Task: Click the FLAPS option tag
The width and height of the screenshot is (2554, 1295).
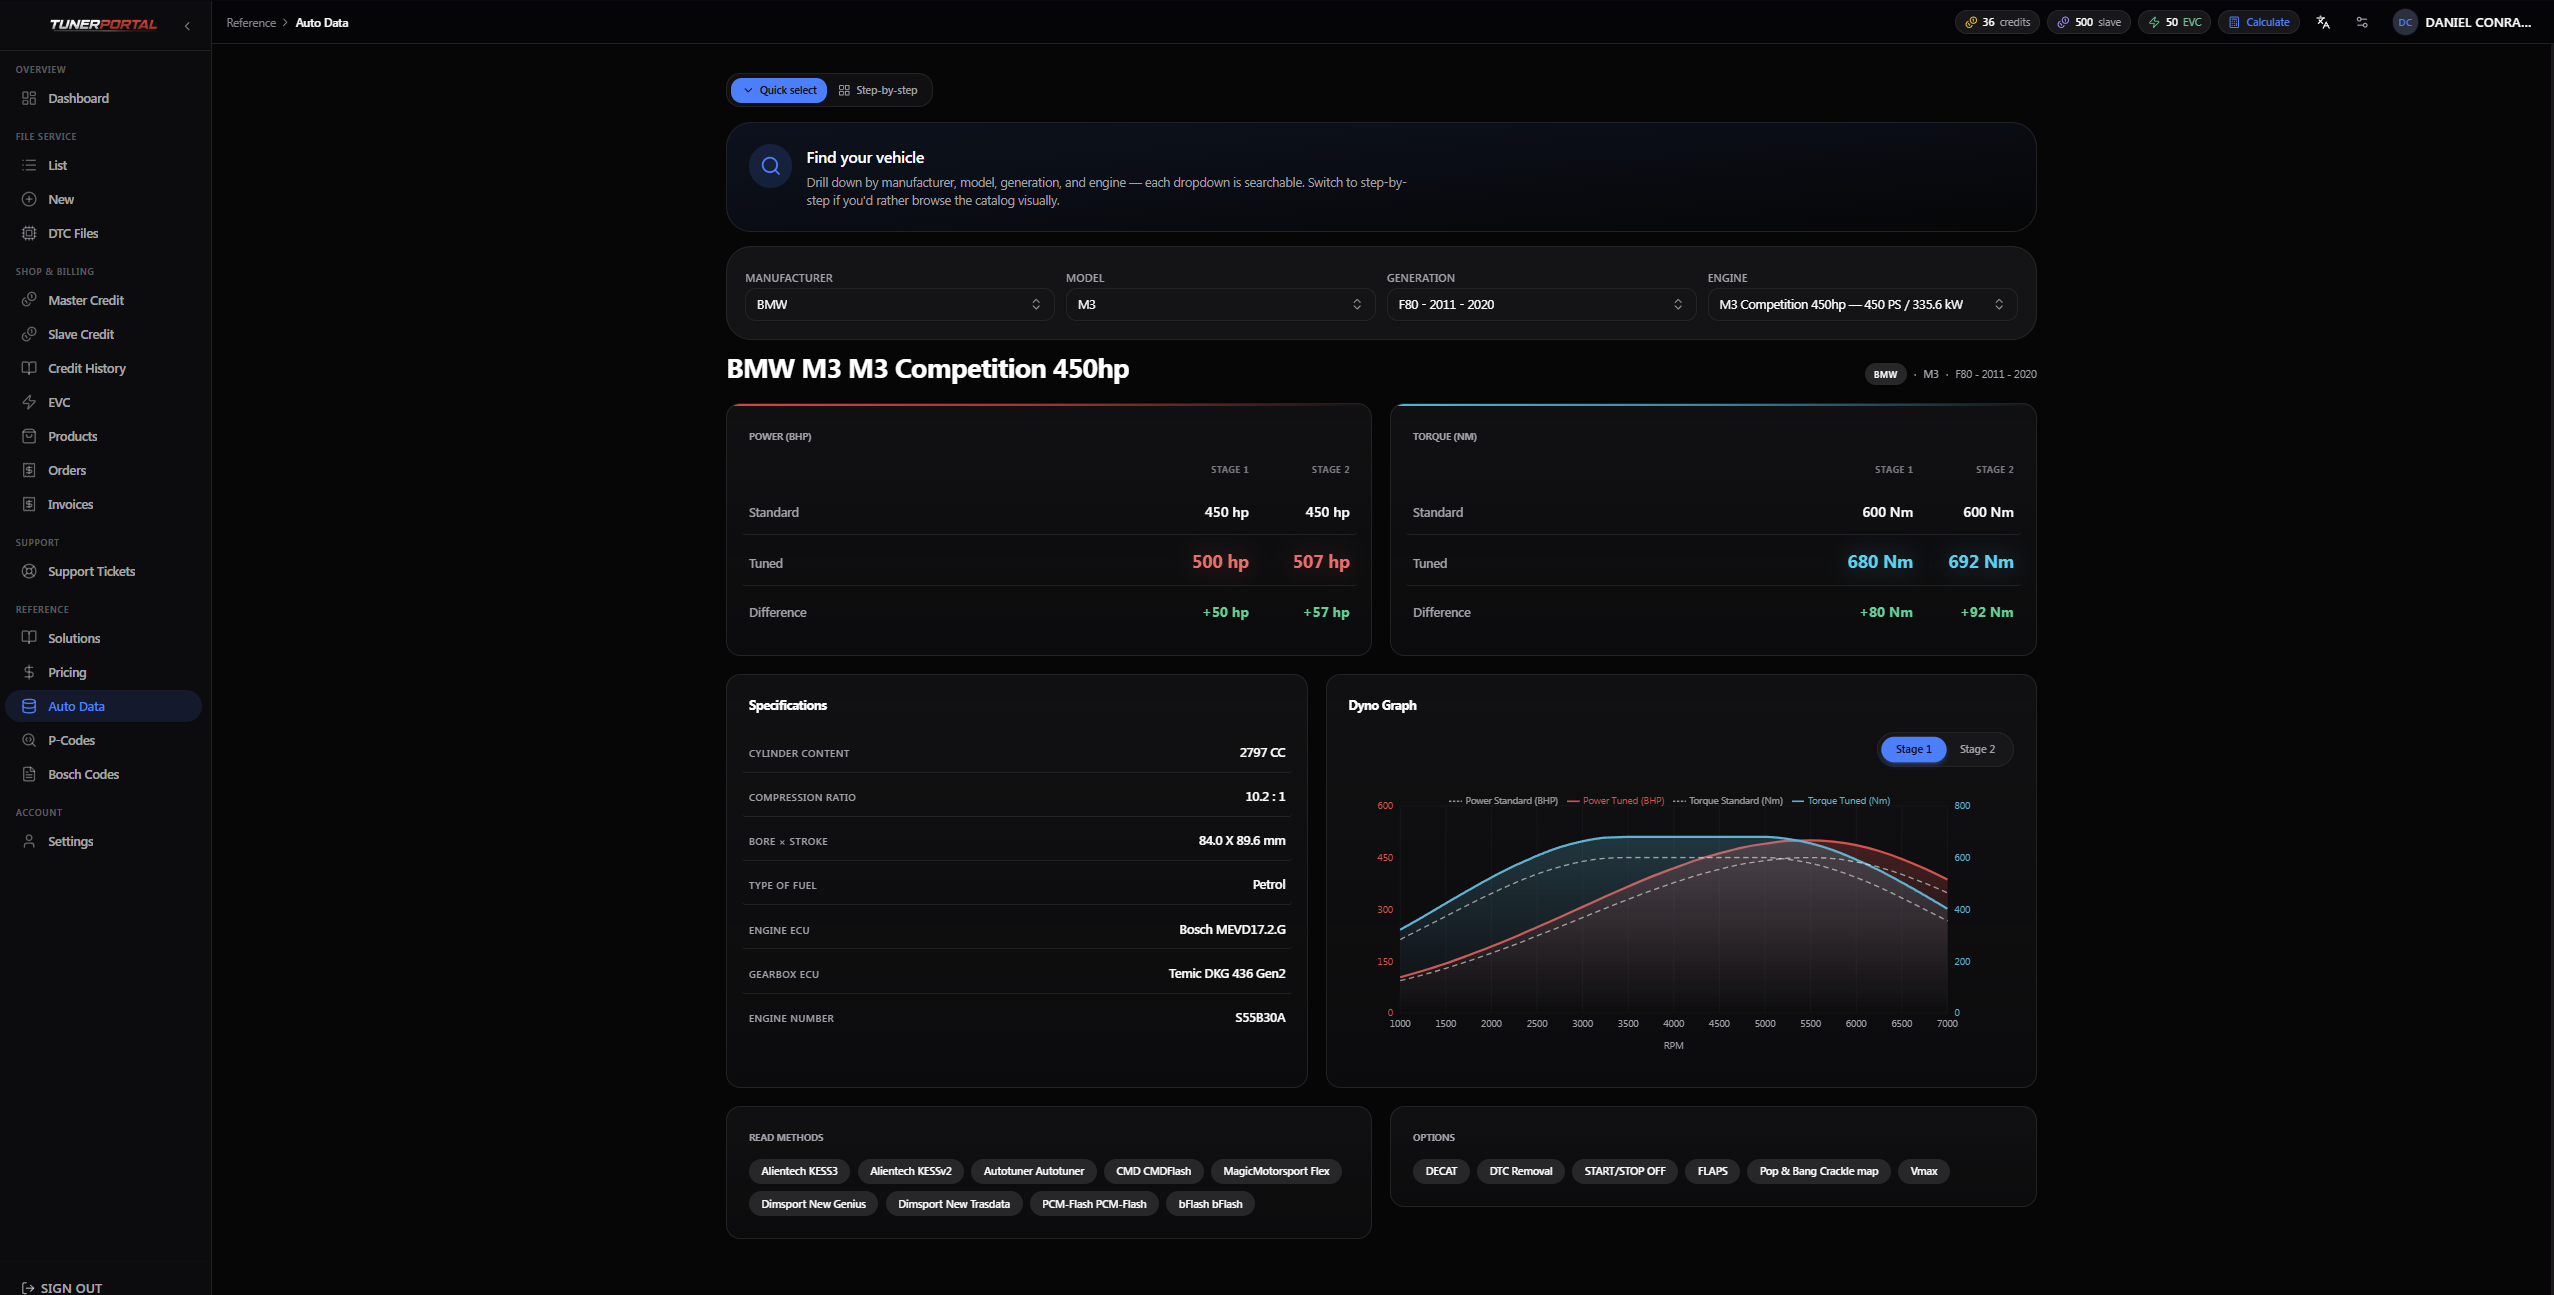Action: pyautogui.click(x=1713, y=1171)
